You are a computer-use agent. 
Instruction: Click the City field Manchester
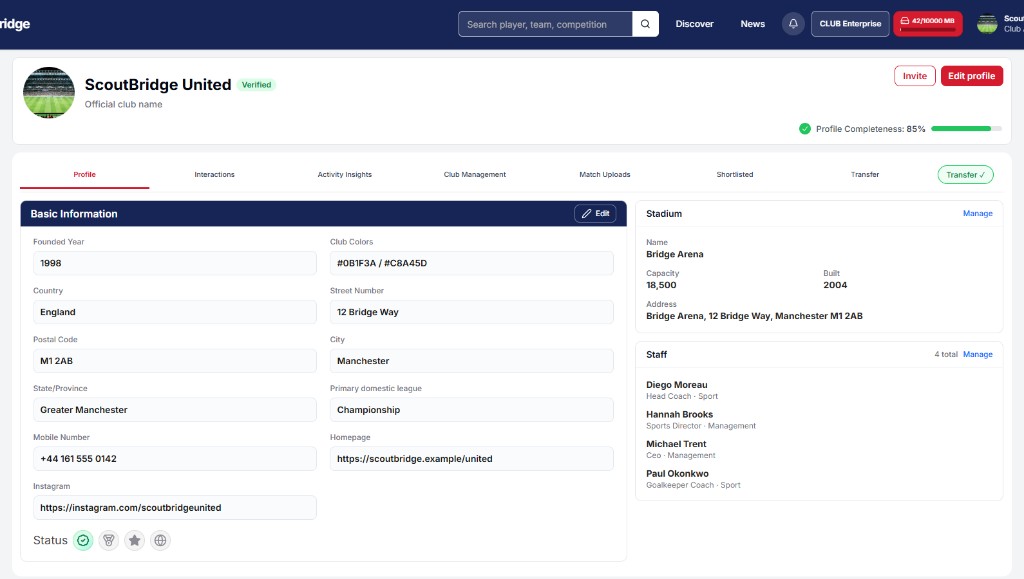pyautogui.click(x=472, y=361)
